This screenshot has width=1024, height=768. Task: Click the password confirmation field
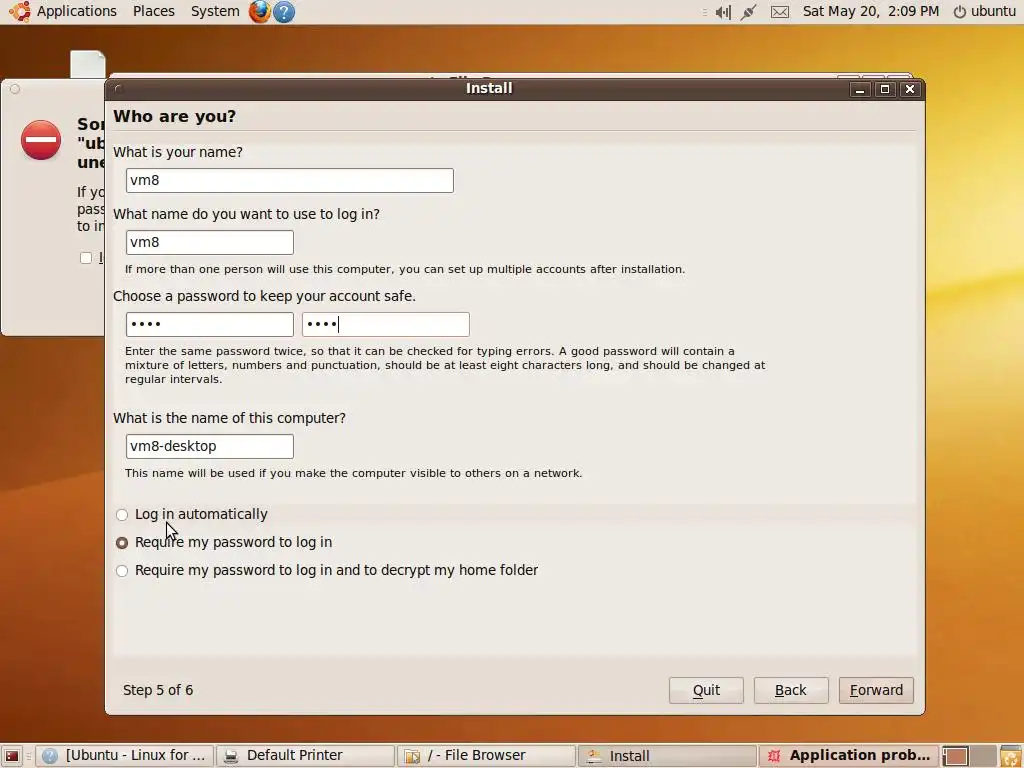pos(385,325)
